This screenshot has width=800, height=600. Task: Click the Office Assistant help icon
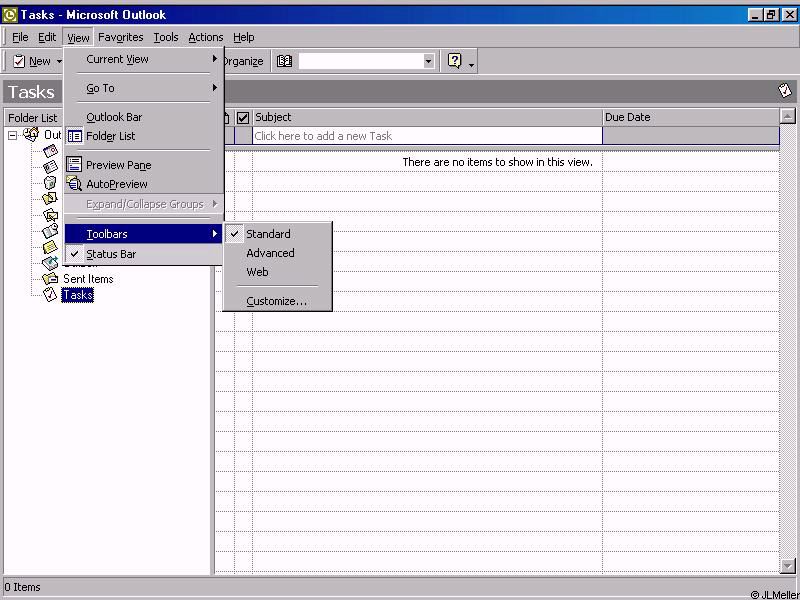(455, 61)
